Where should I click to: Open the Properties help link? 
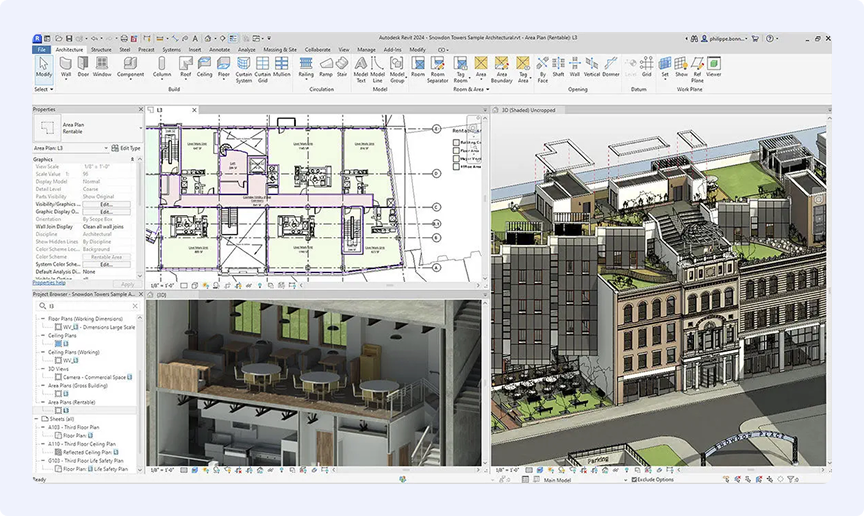tap(50, 283)
